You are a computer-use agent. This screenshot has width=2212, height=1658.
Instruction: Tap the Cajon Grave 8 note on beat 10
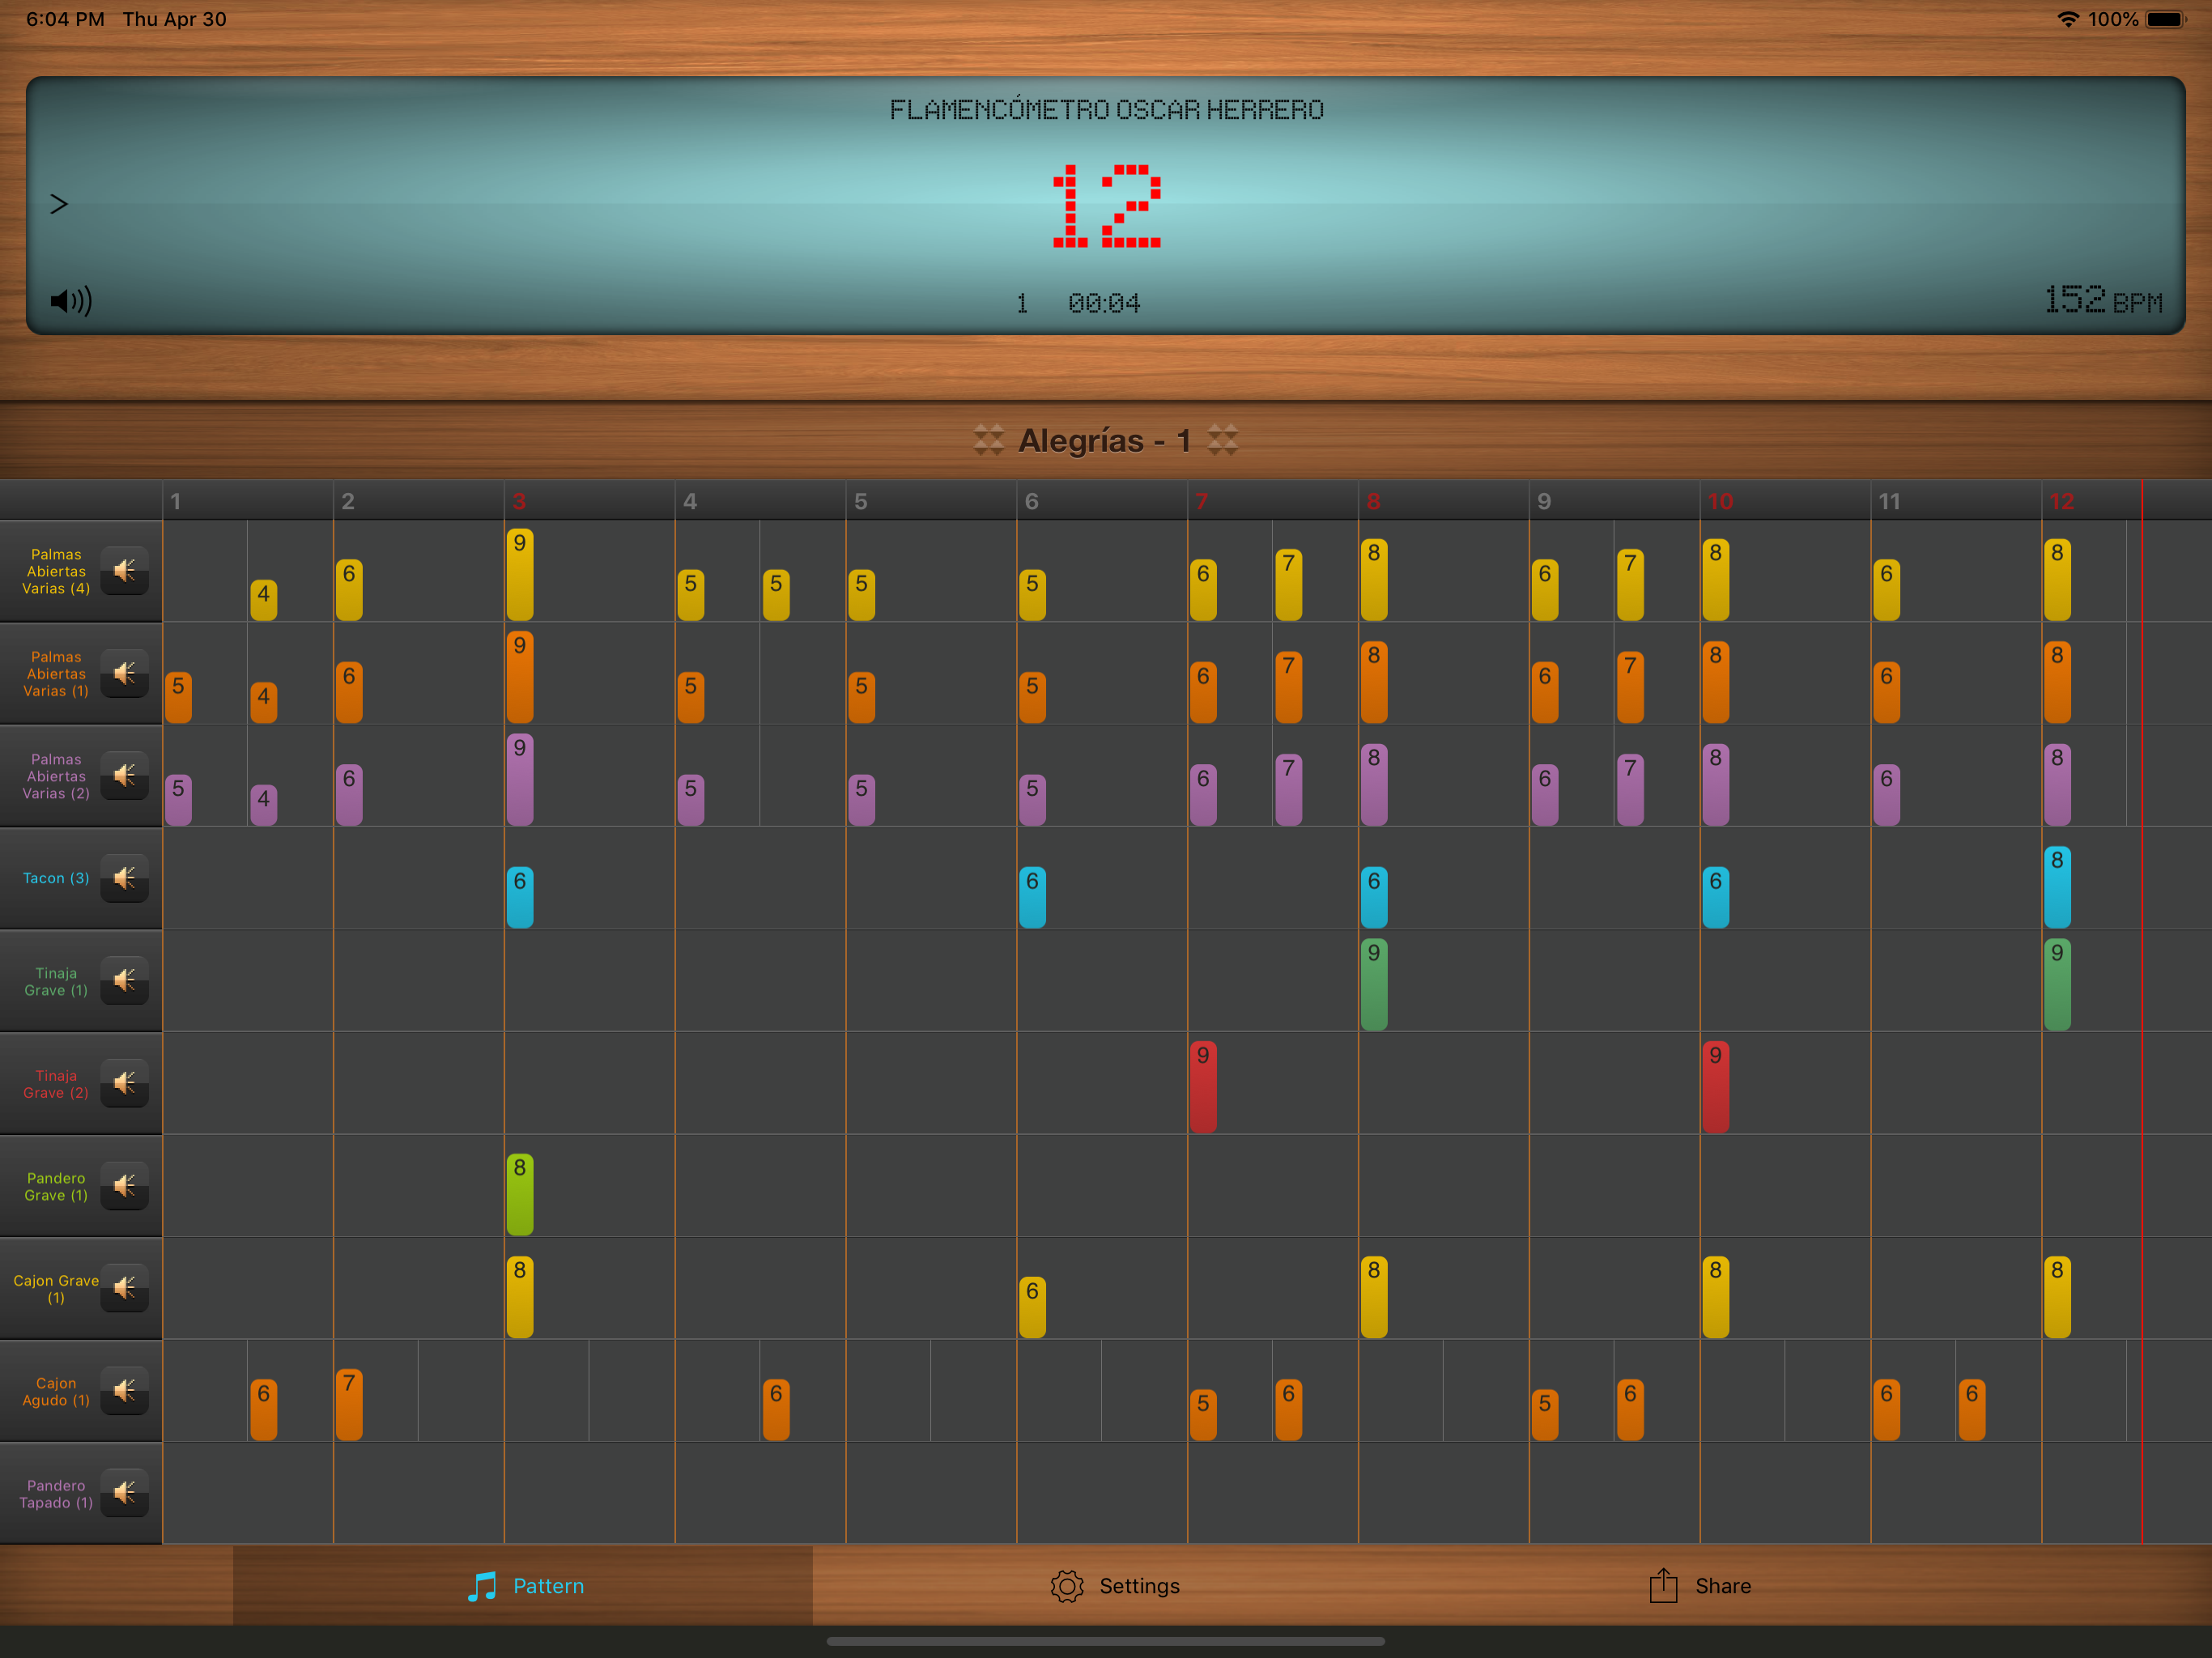click(x=1716, y=1297)
